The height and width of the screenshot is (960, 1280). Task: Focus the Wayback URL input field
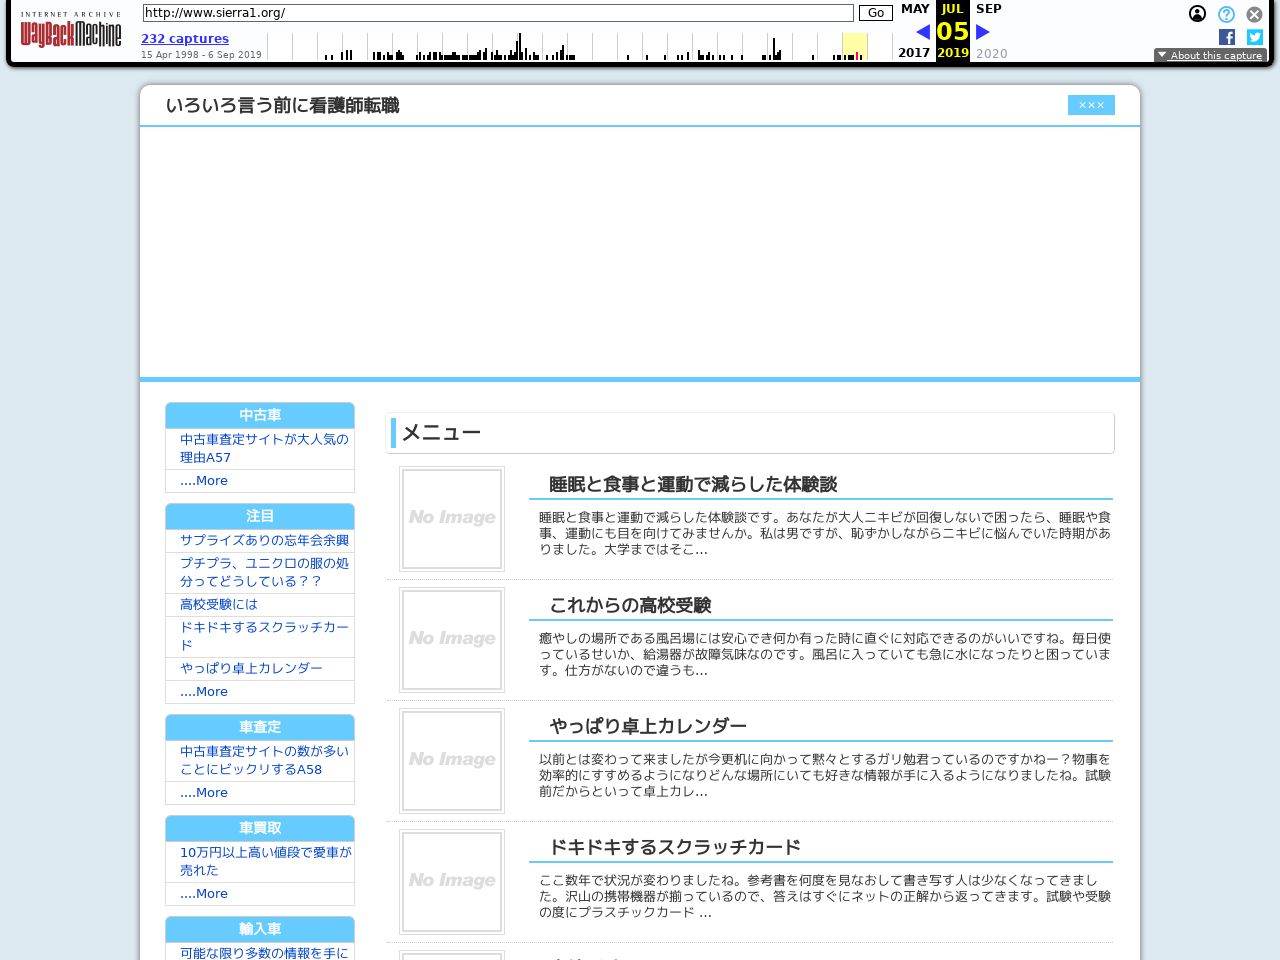pos(497,13)
